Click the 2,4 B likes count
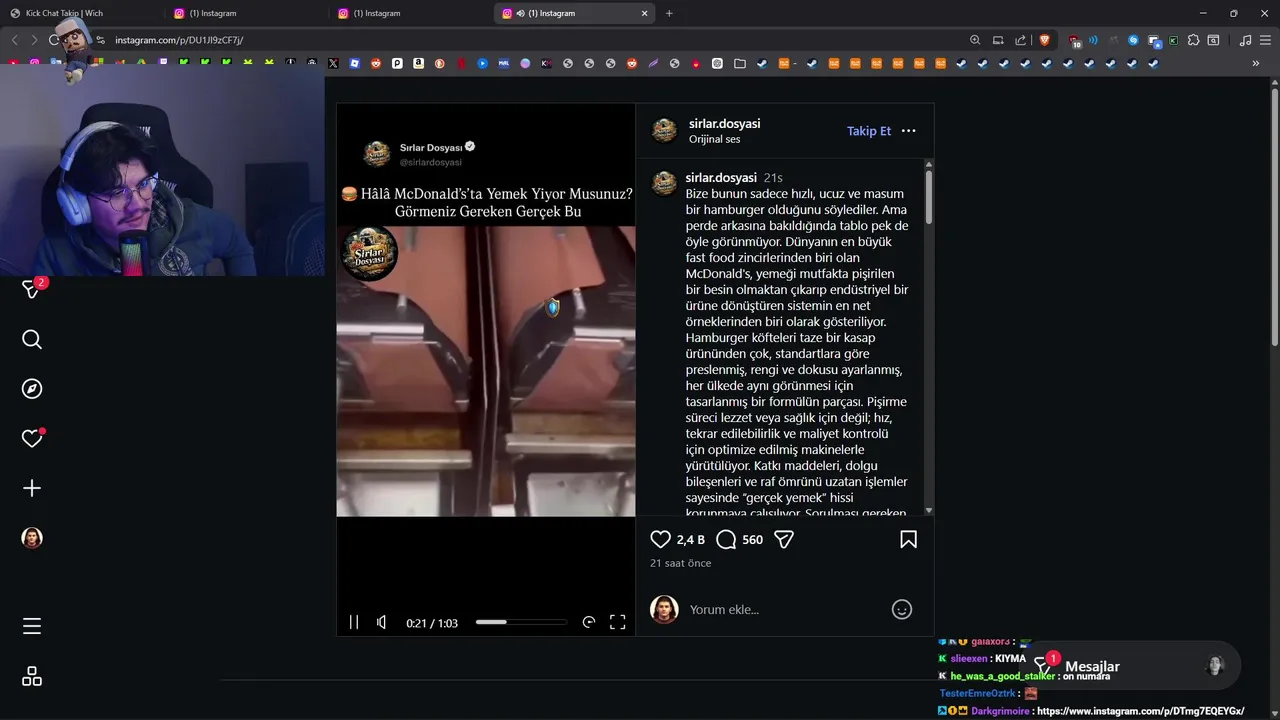The image size is (1280, 720). click(690, 539)
